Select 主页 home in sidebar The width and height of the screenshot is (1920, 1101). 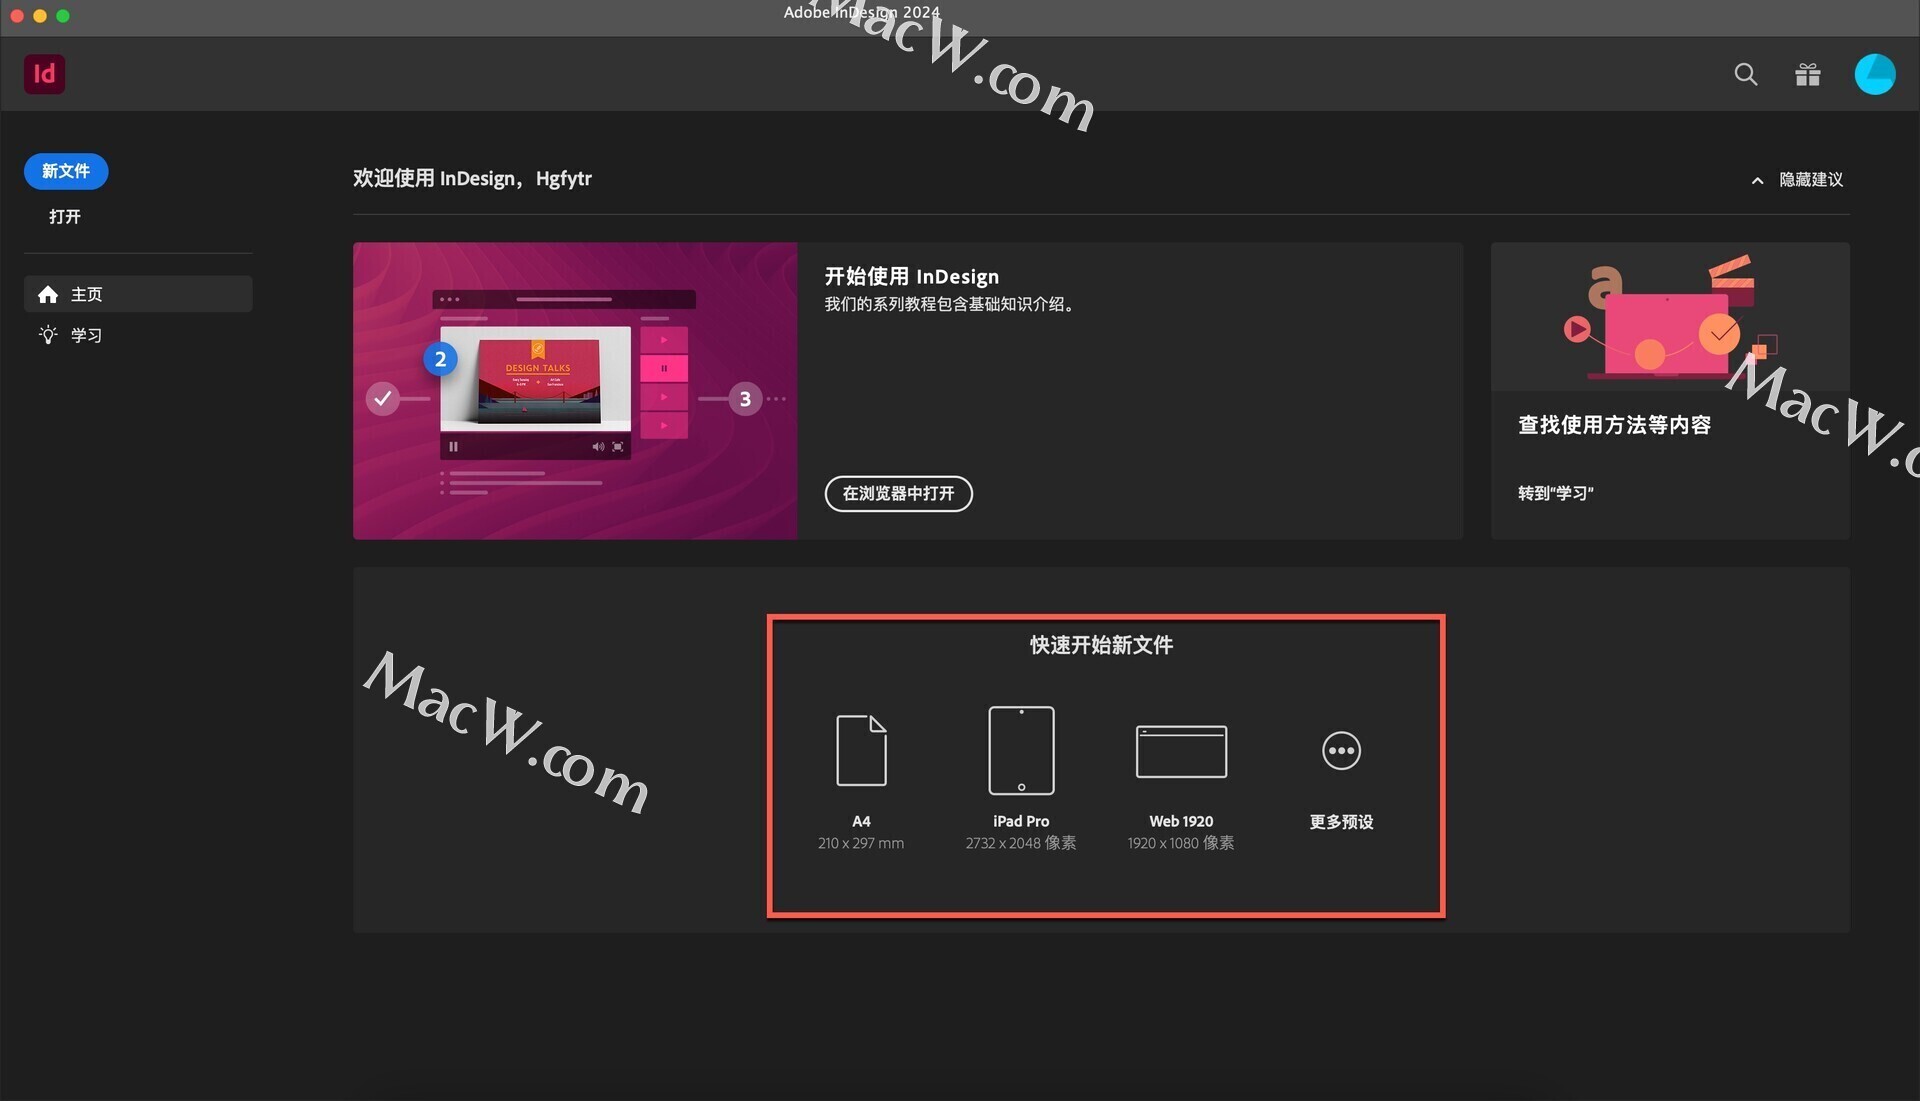pos(138,294)
